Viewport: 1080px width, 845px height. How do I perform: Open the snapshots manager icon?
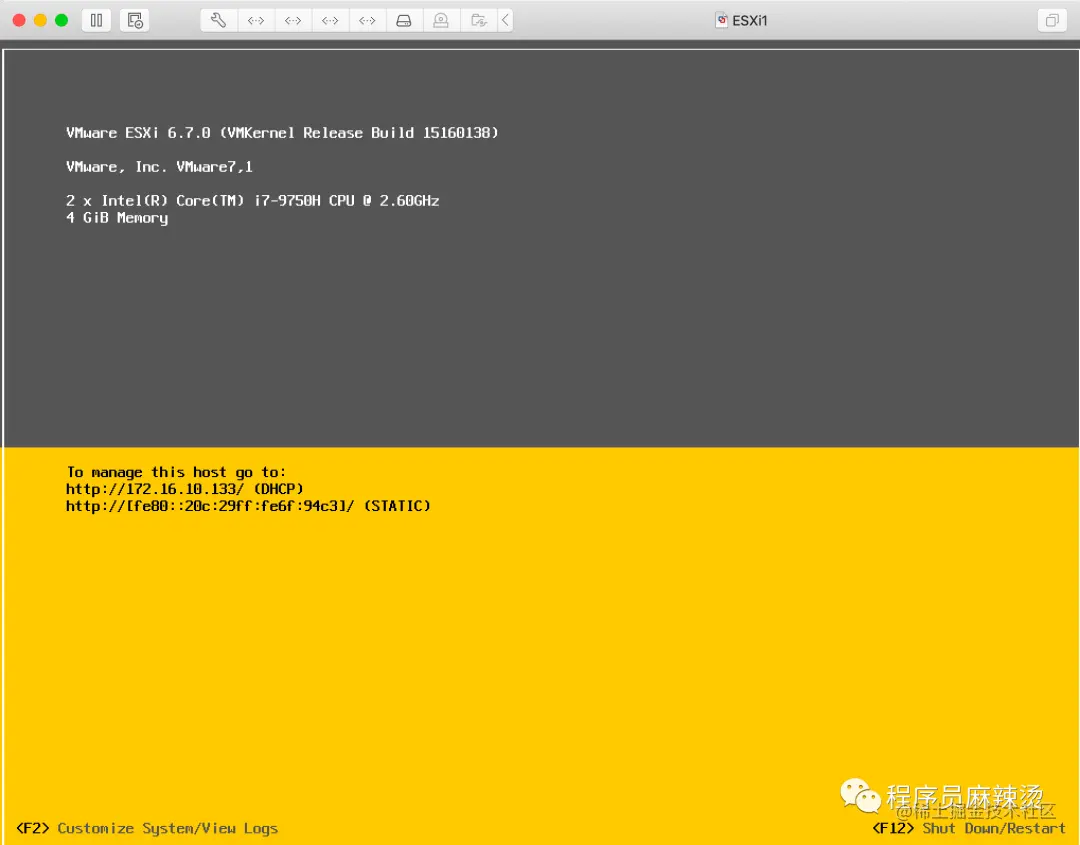(134, 21)
